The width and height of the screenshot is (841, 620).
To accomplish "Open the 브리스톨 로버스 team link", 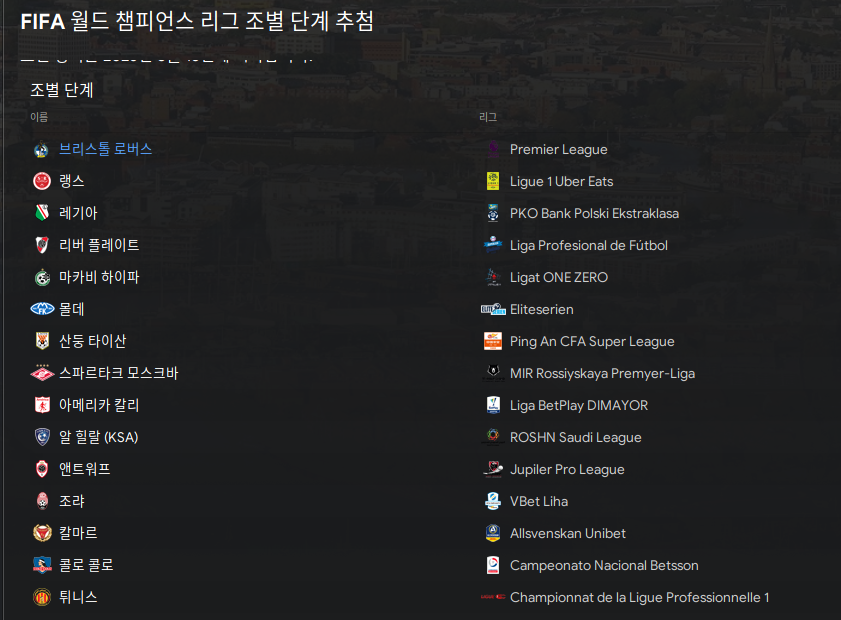I will pos(106,149).
